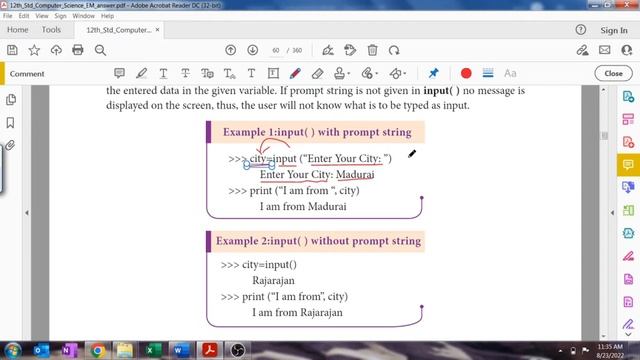Image resolution: width=640 pixels, height=360 pixels.
Task: Open the Sign menu
Action: point(60,16)
